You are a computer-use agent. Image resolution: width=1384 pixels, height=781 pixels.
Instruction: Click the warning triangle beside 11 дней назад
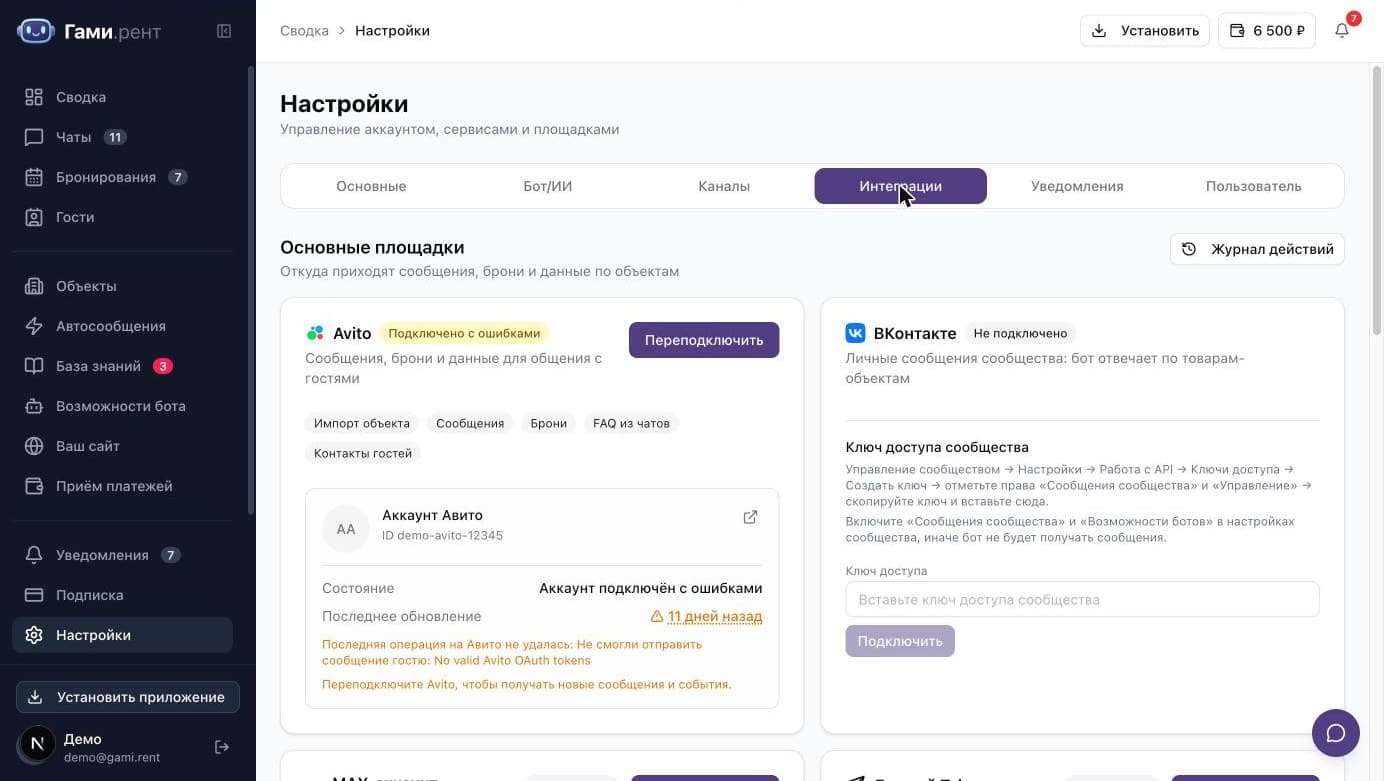[x=657, y=617]
